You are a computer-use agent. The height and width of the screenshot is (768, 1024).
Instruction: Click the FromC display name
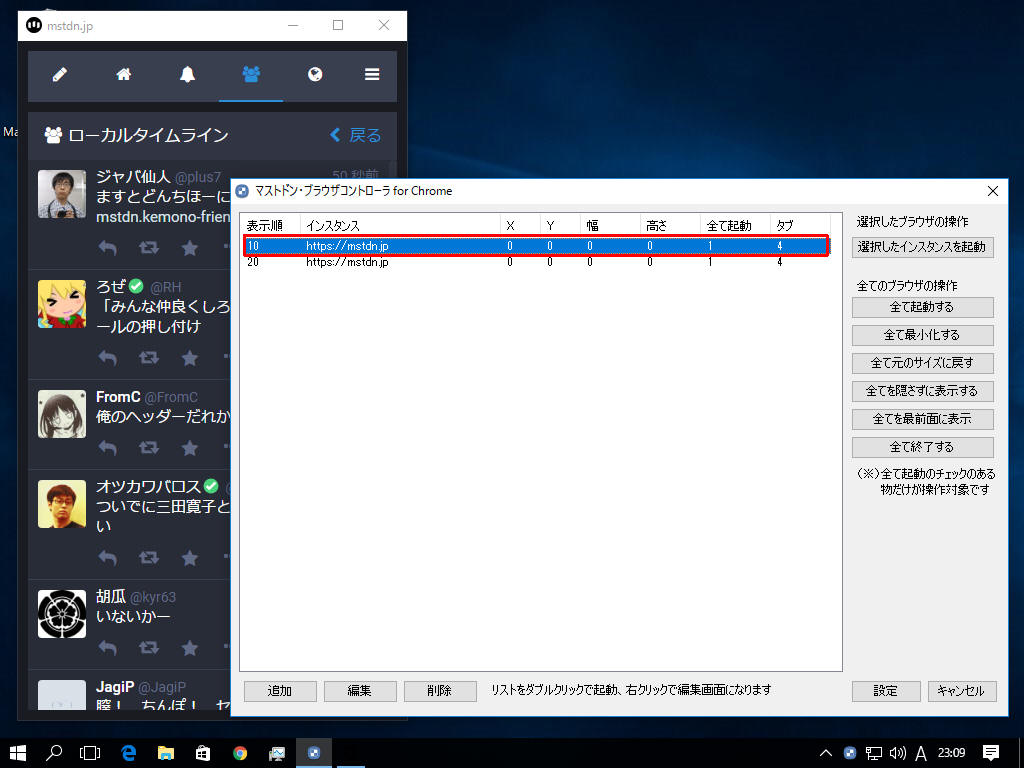118,397
